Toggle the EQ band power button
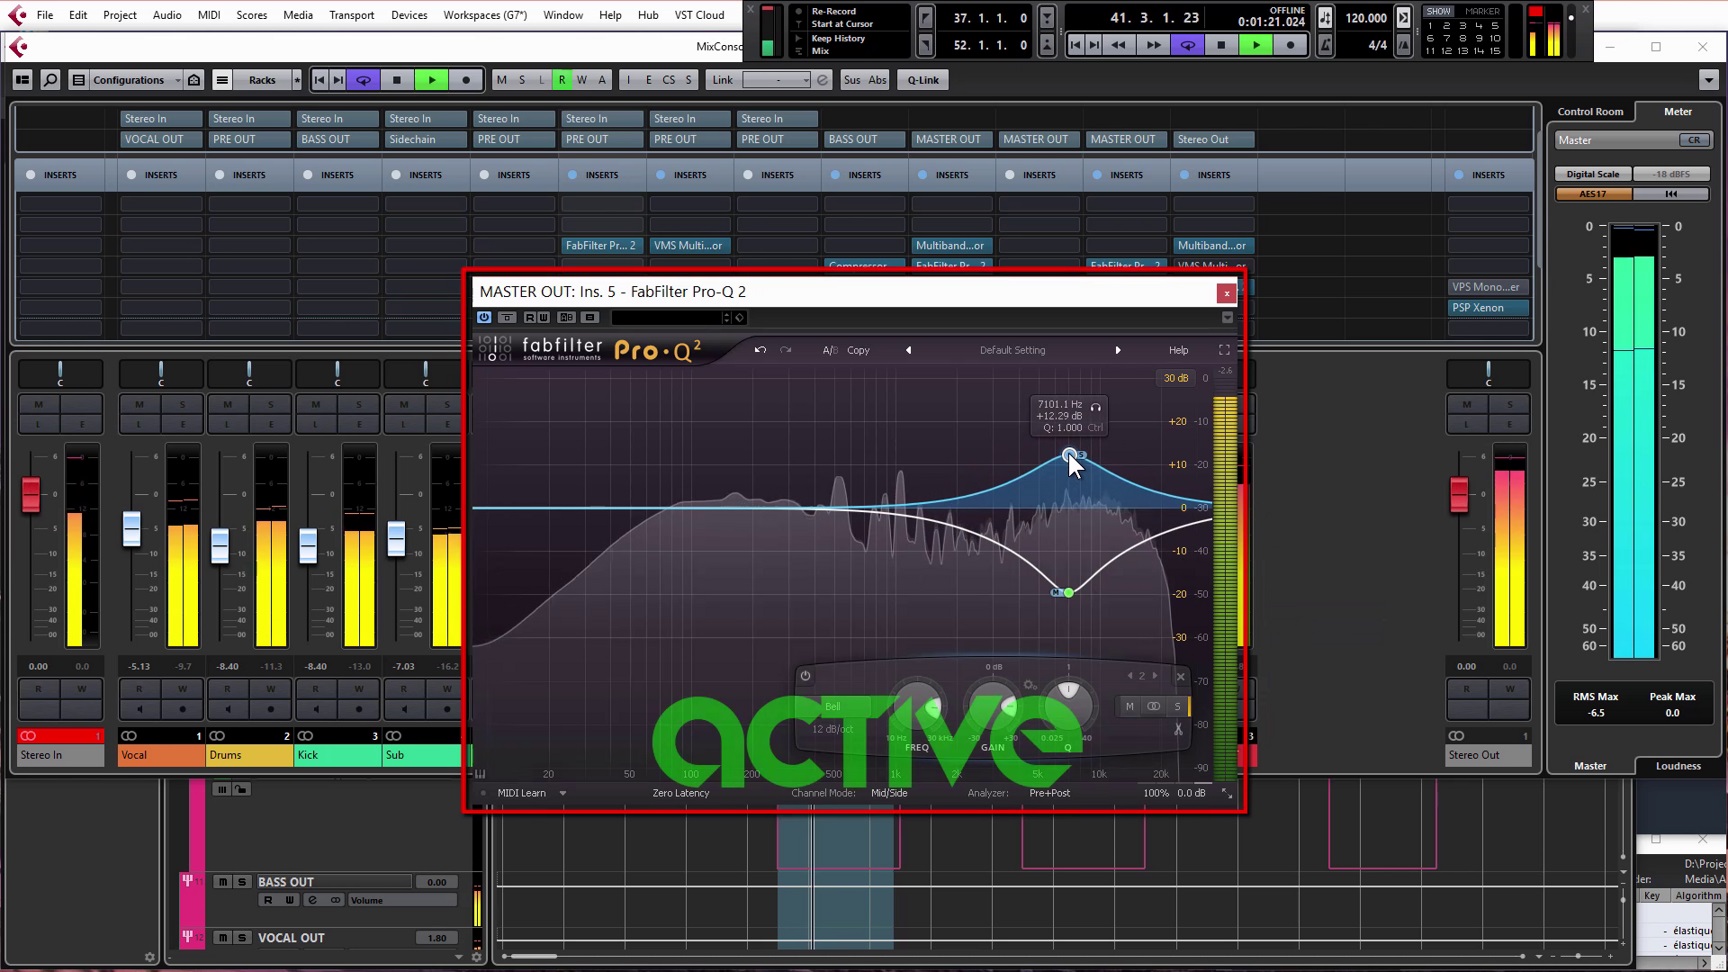The height and width of the screenshot is (972, 1728). click(805, 676)
